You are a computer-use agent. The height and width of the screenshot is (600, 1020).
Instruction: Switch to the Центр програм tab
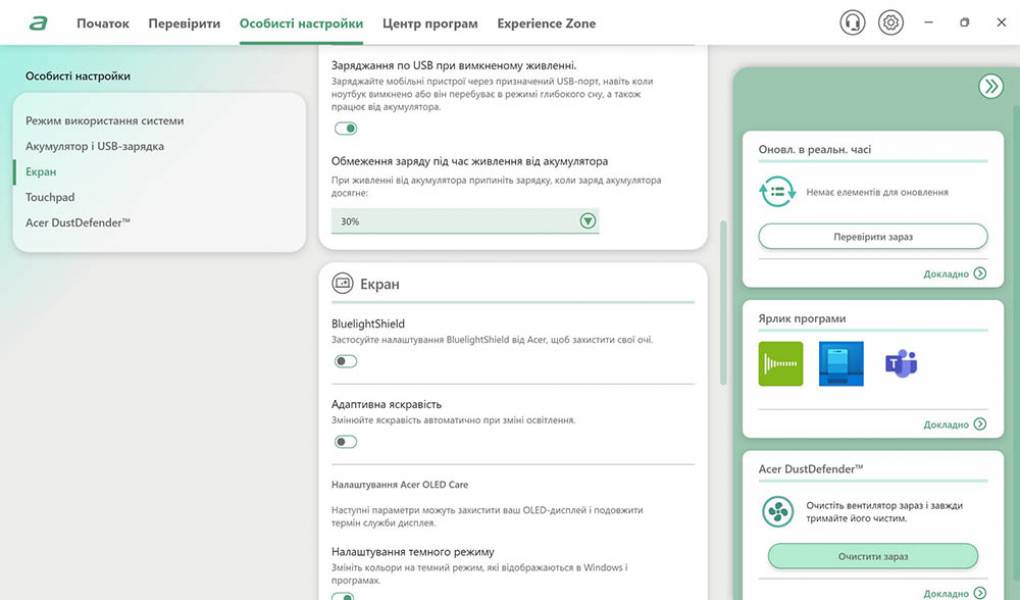pos(430,23)
